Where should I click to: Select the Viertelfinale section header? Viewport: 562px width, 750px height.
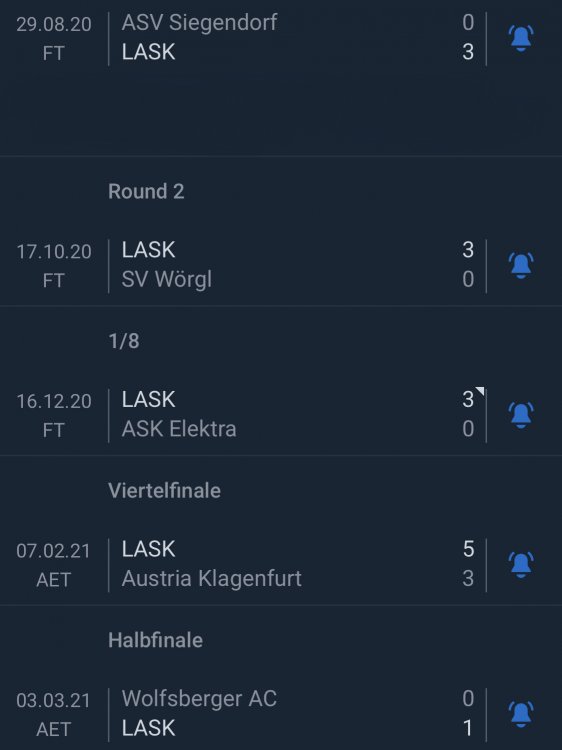165,491
